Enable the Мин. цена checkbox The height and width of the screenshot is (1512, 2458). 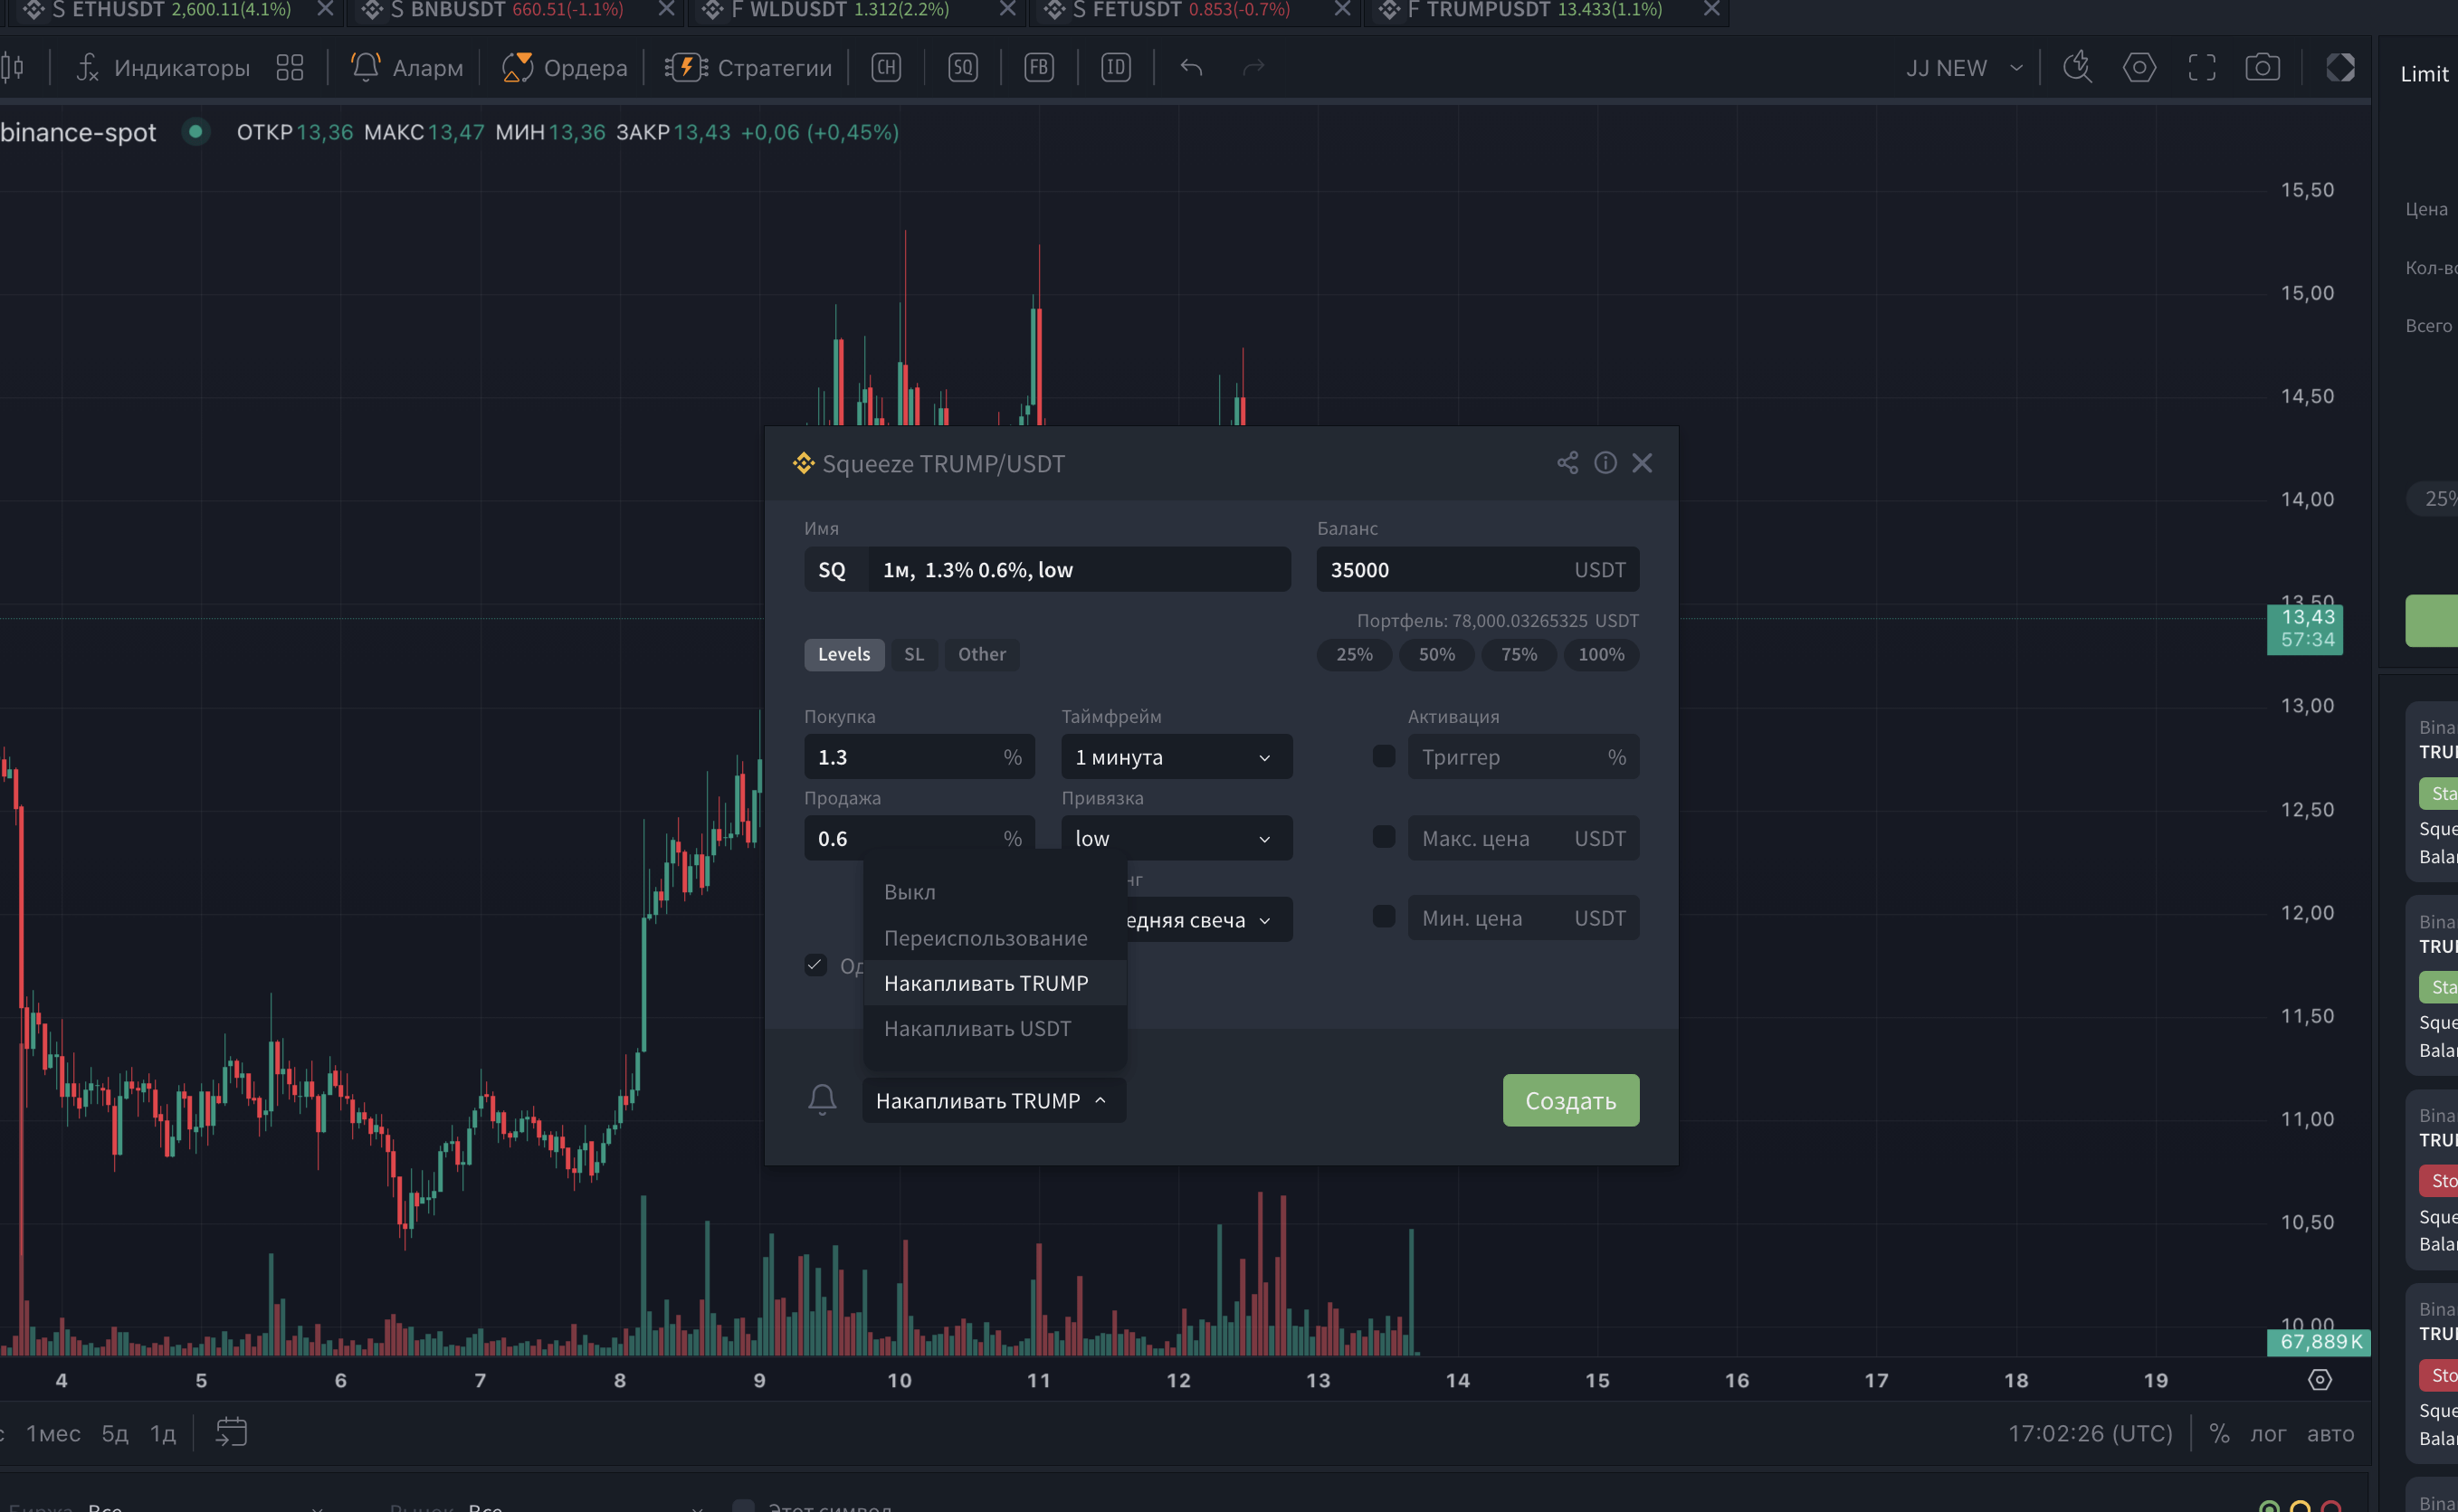1384,916
